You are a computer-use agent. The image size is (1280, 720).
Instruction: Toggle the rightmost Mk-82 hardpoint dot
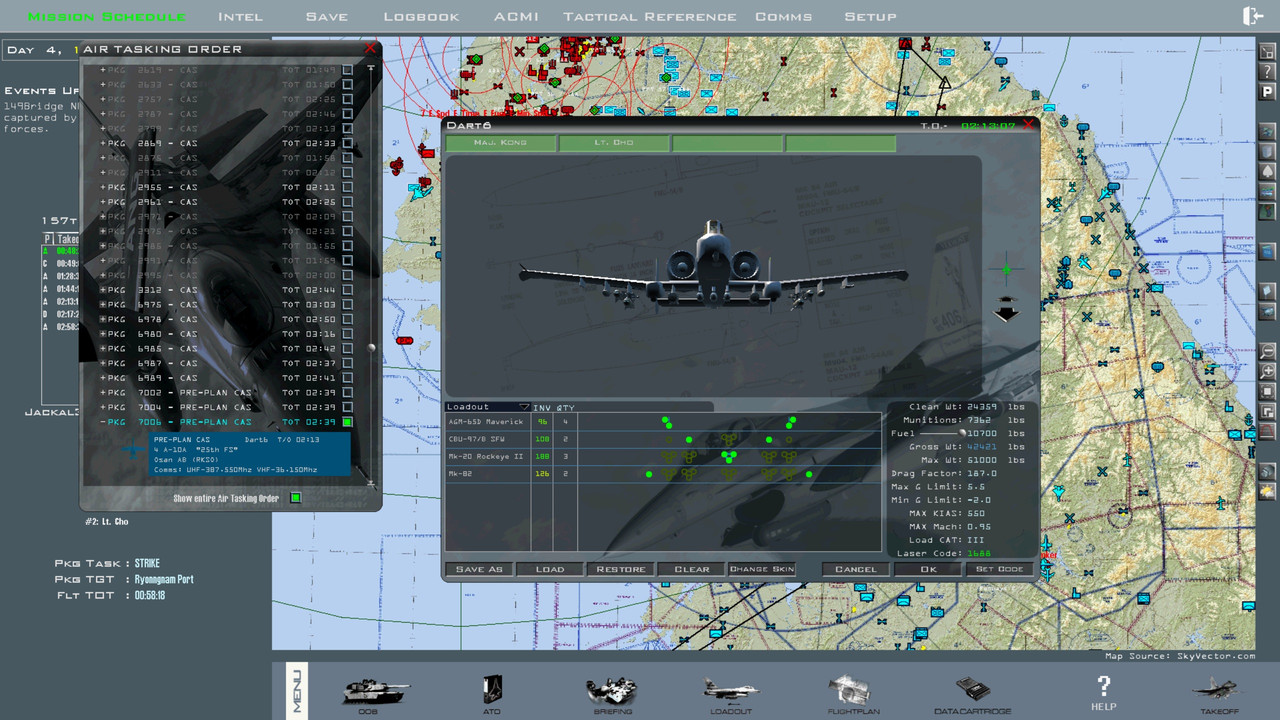pos(808,474)
